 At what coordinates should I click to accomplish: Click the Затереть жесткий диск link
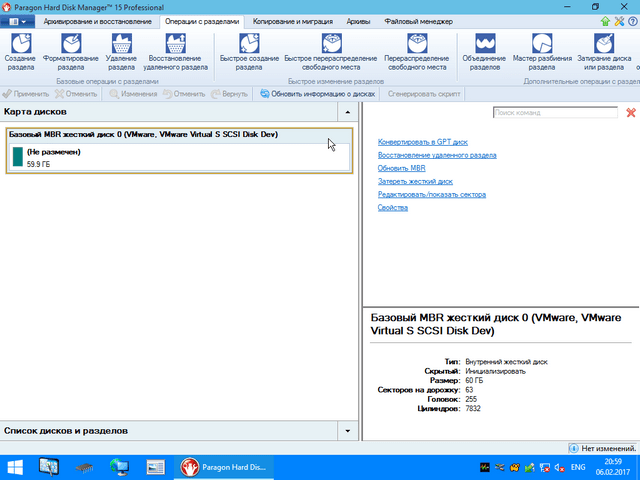415,182
